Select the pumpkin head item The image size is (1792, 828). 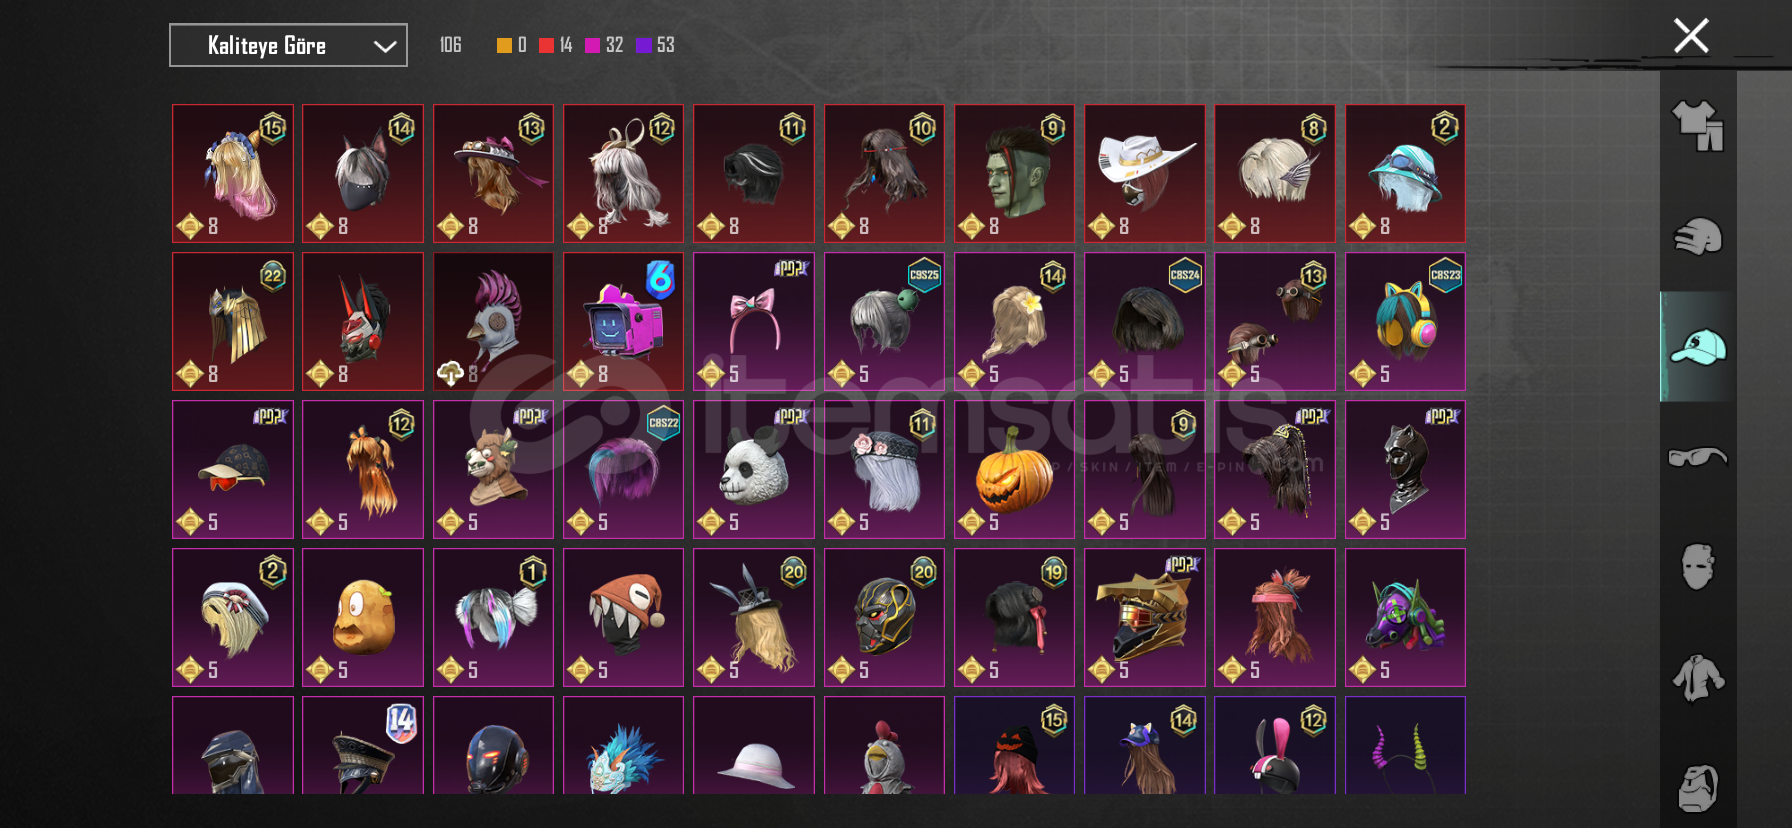pyautogui.click(x=1014, y=469)
